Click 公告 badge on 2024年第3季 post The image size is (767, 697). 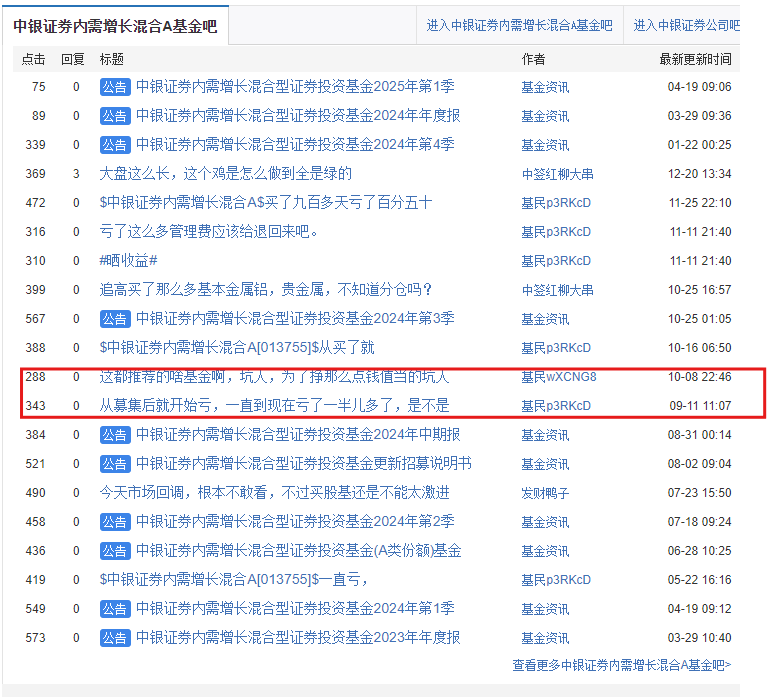click(115, 319)
